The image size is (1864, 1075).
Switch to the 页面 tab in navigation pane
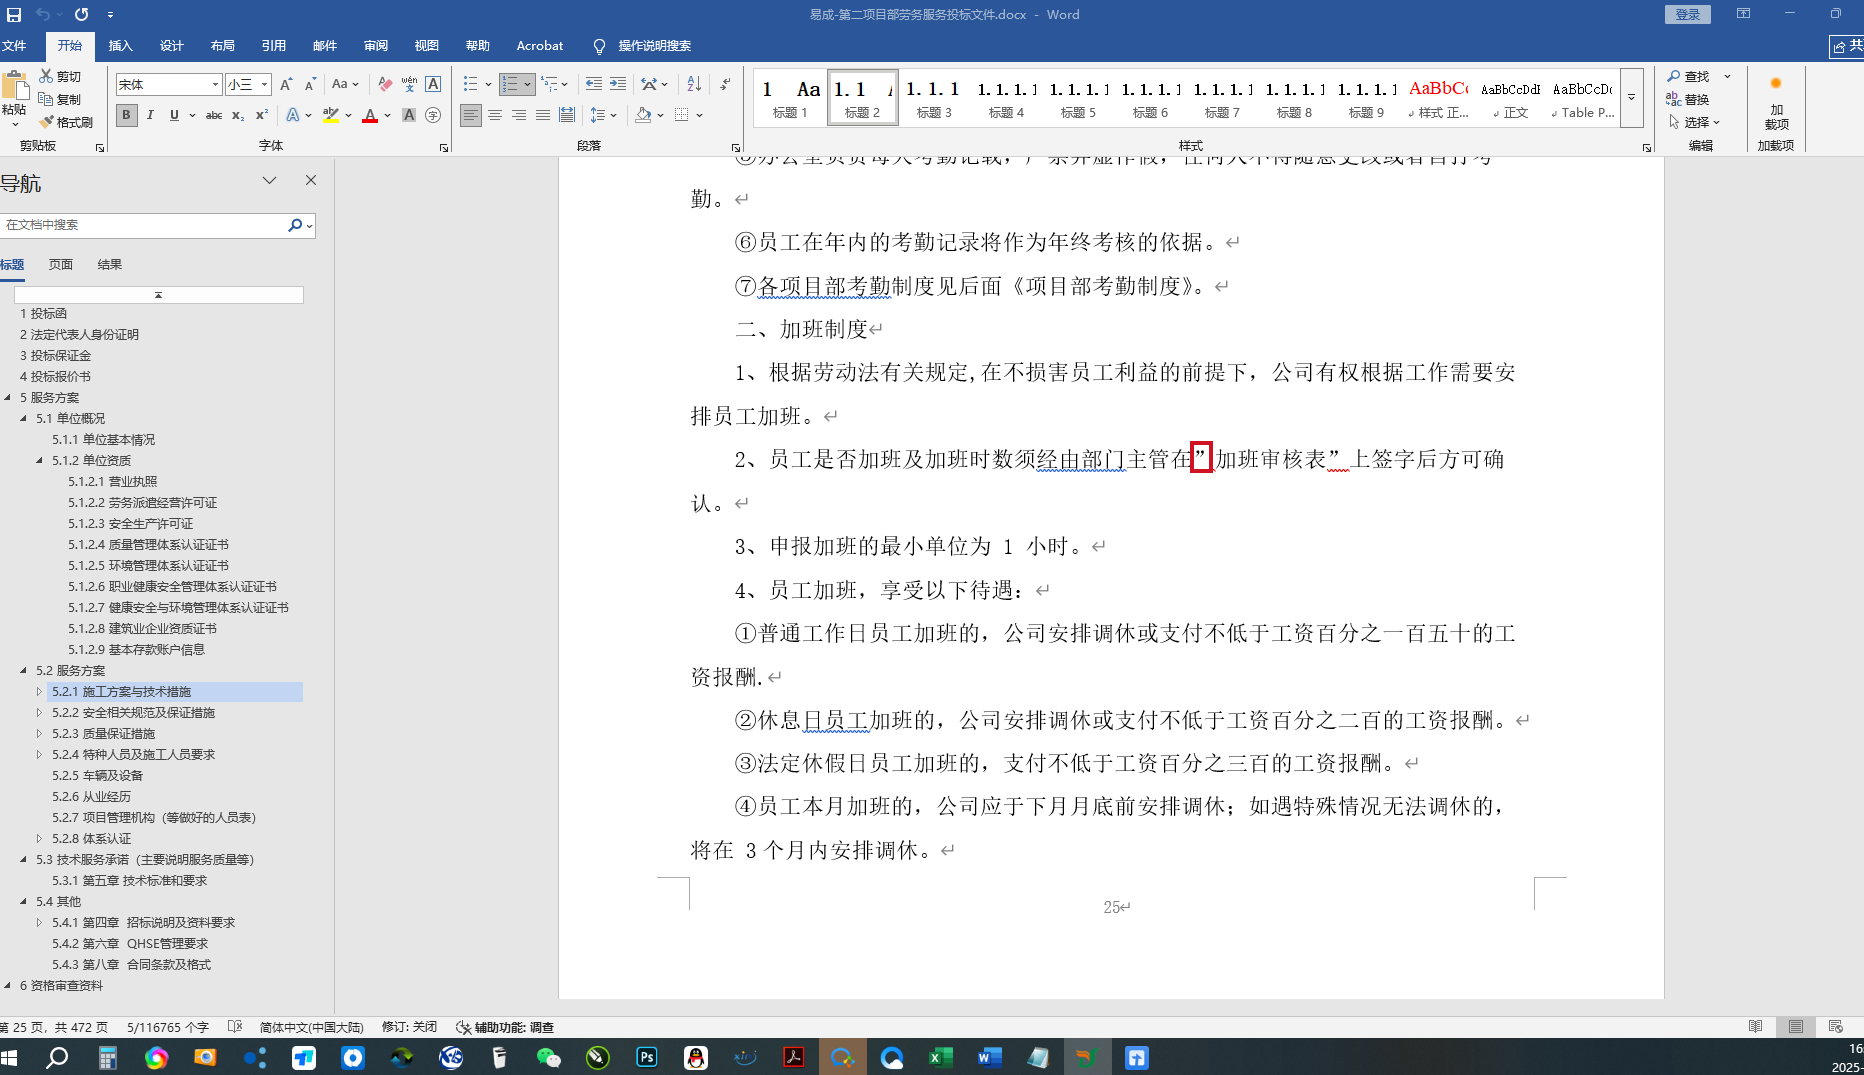(61, 265)
